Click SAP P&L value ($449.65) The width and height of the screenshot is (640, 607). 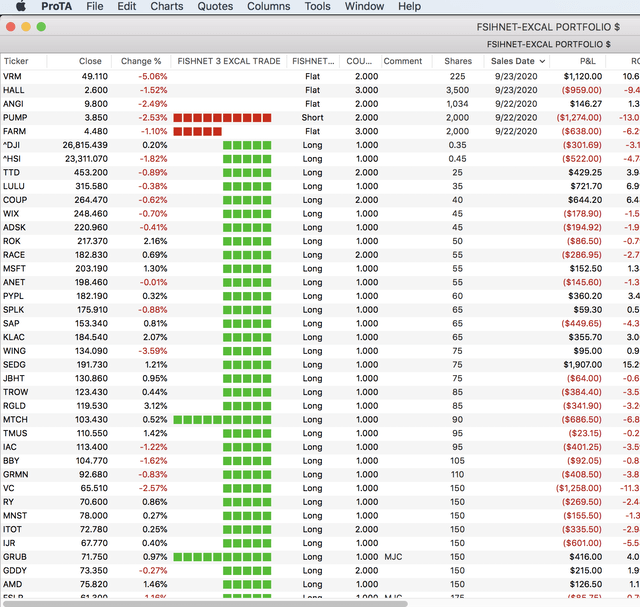coord(581,324)
